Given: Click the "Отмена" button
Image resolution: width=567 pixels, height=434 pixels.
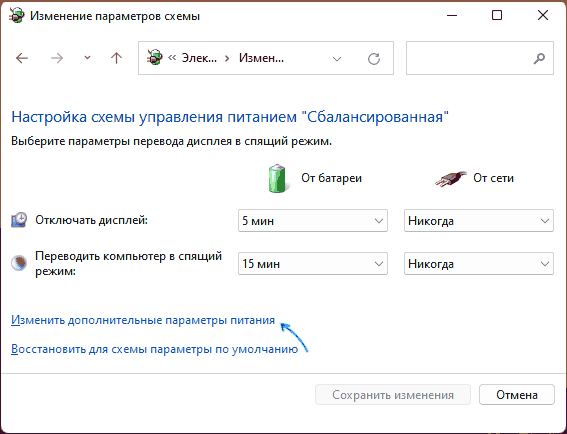Looking at the screenshot, I should click(x=517, y=395).
